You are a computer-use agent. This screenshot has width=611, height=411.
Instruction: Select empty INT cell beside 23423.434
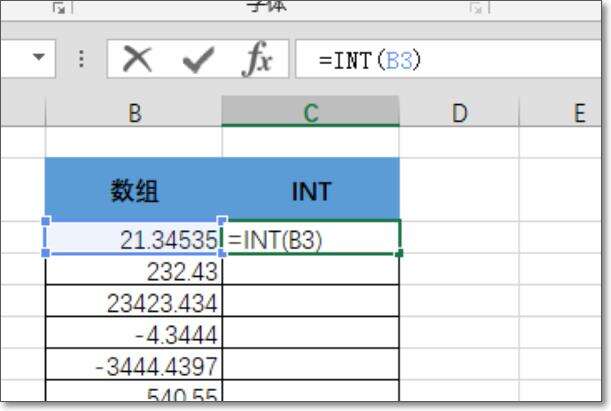tap(311, 301)
